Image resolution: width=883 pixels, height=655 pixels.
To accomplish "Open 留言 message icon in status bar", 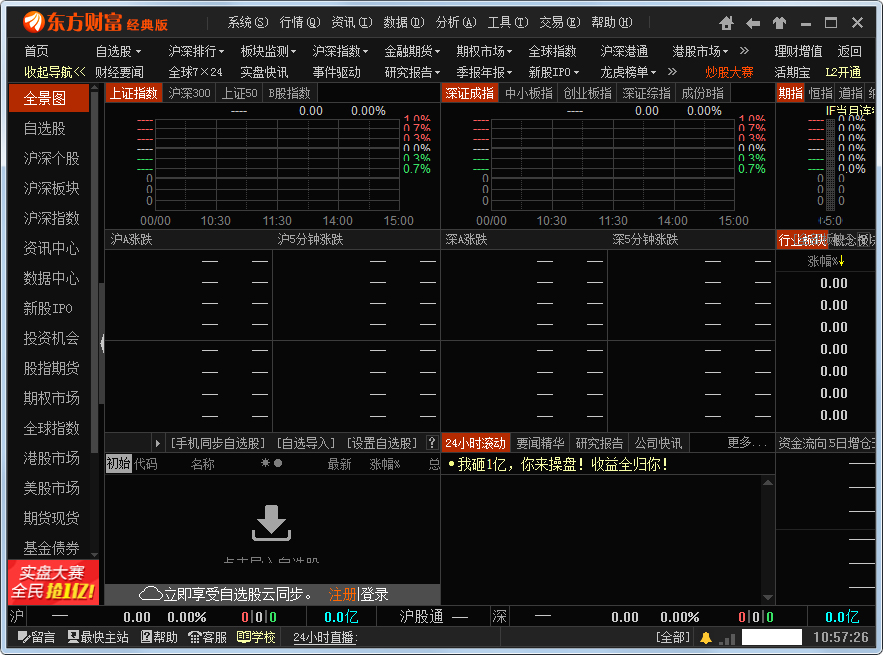I will point(36,637).
